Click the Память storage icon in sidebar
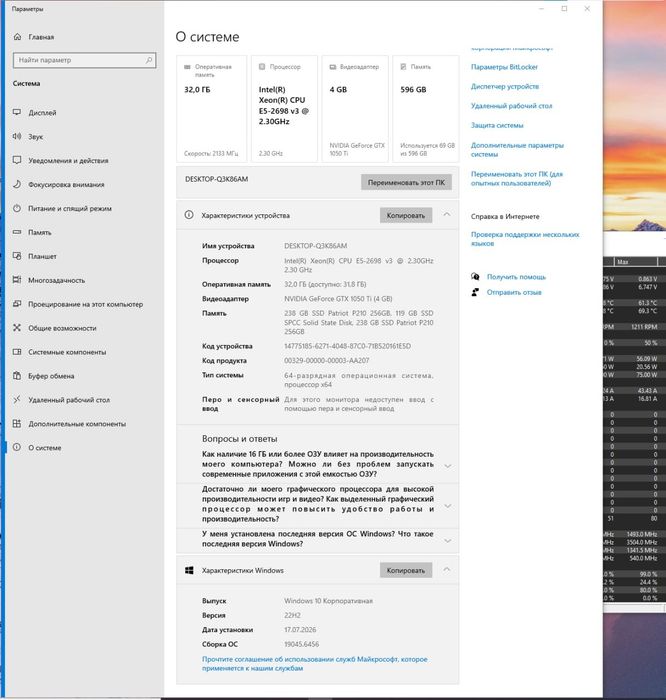 click(x=17, y=232)
